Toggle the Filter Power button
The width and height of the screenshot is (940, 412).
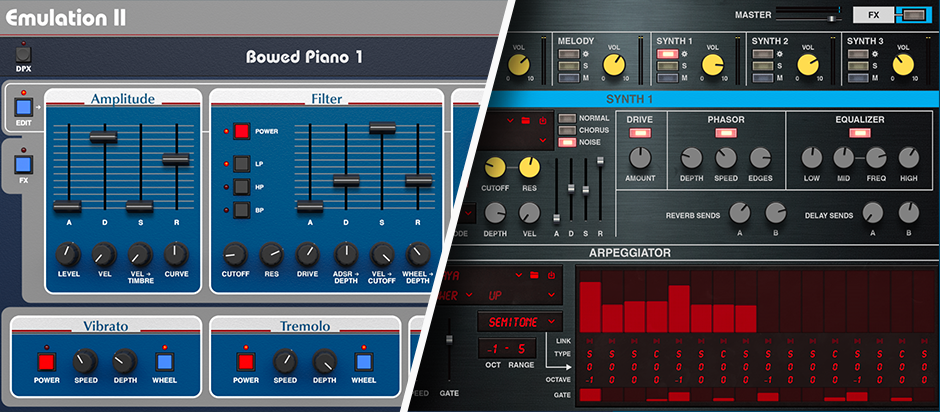[x=241, y=131]
